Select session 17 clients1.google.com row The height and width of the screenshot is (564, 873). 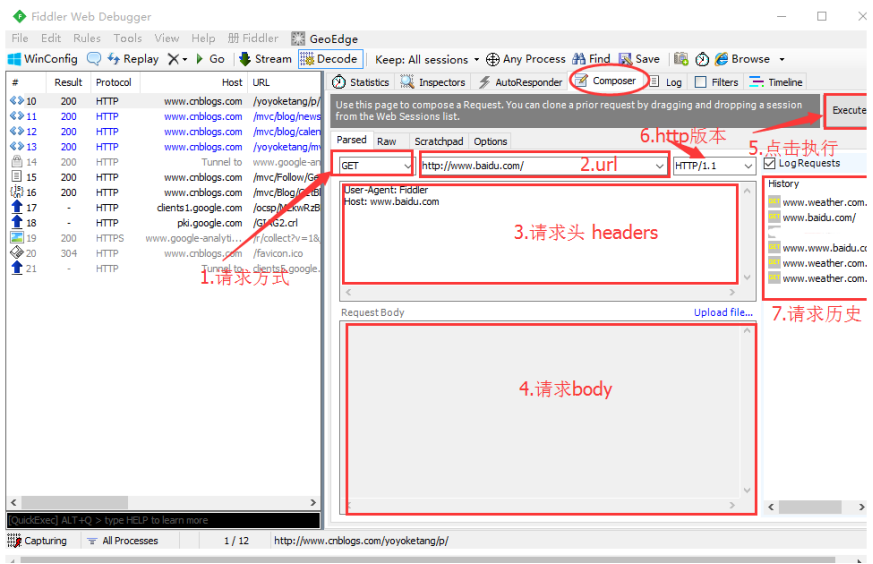[164, 208]
